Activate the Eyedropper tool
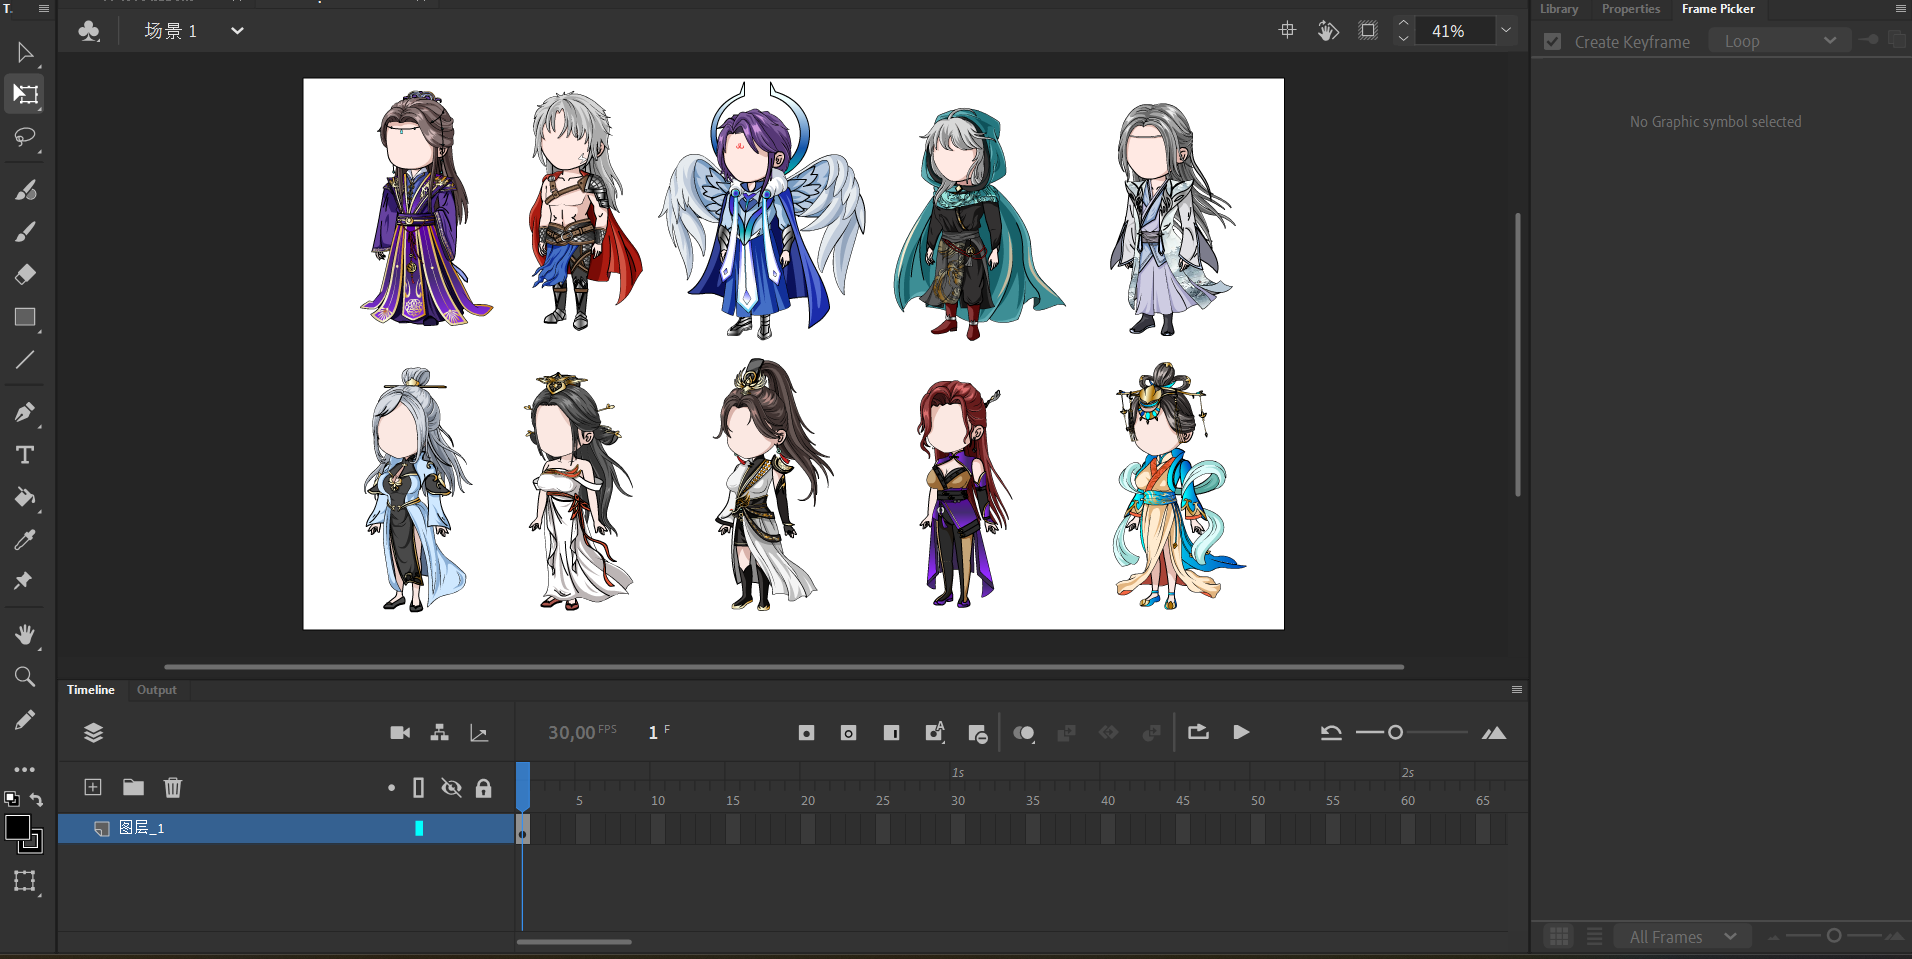 tap(25, 540)
